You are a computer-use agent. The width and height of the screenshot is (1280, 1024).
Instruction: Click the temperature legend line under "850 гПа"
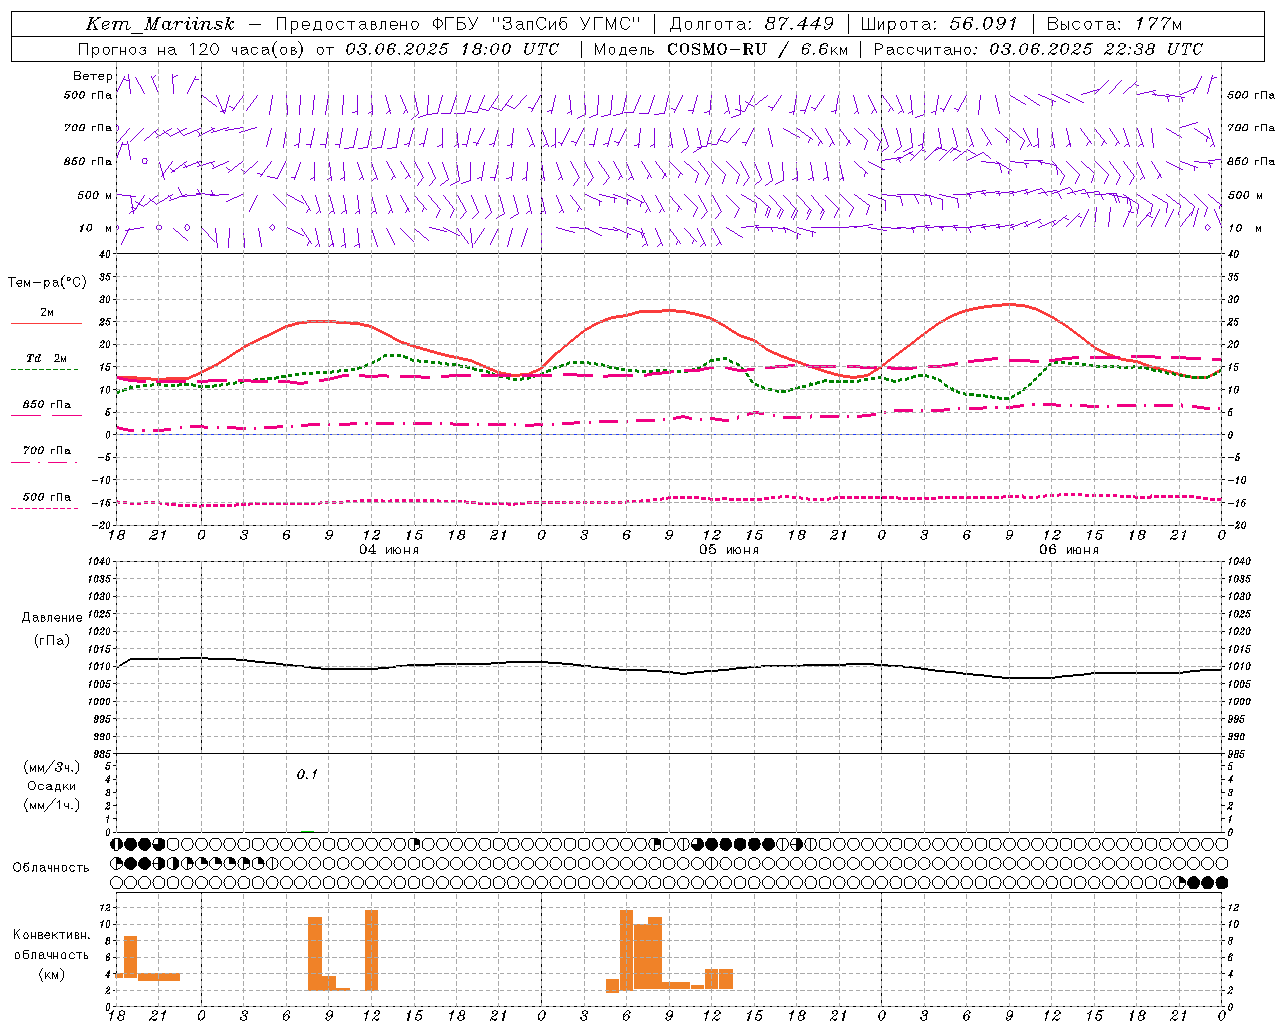point(46,415)
